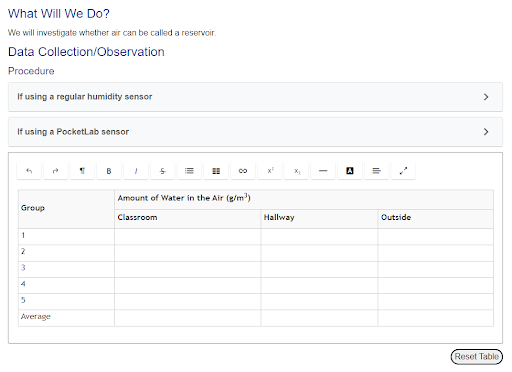
Task: Open the list options icon
Action: [189, 171]
